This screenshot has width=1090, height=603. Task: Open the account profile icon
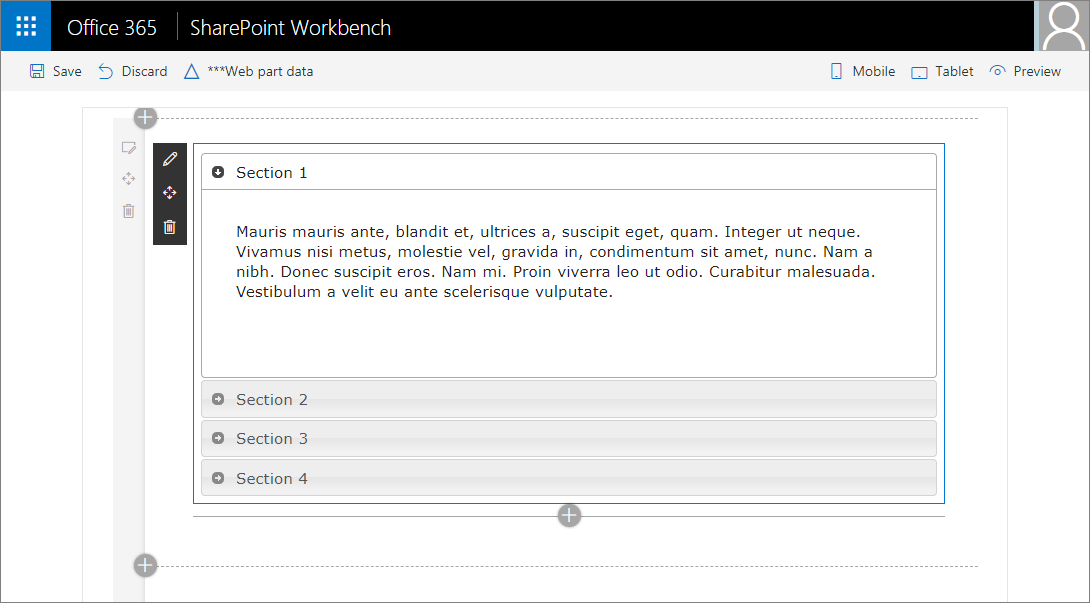[1064, 26]
